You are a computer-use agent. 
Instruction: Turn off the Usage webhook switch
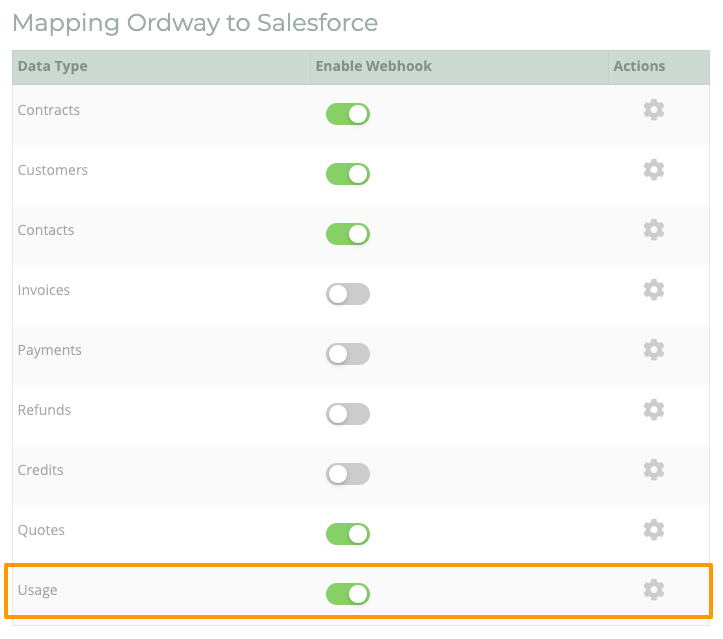coord(348,593)
